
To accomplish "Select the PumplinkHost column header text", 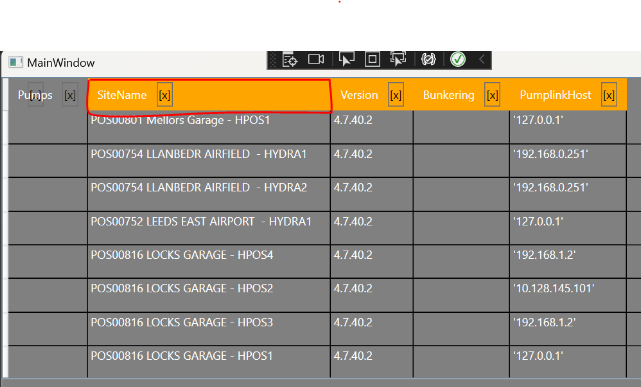I will point(556,95).
